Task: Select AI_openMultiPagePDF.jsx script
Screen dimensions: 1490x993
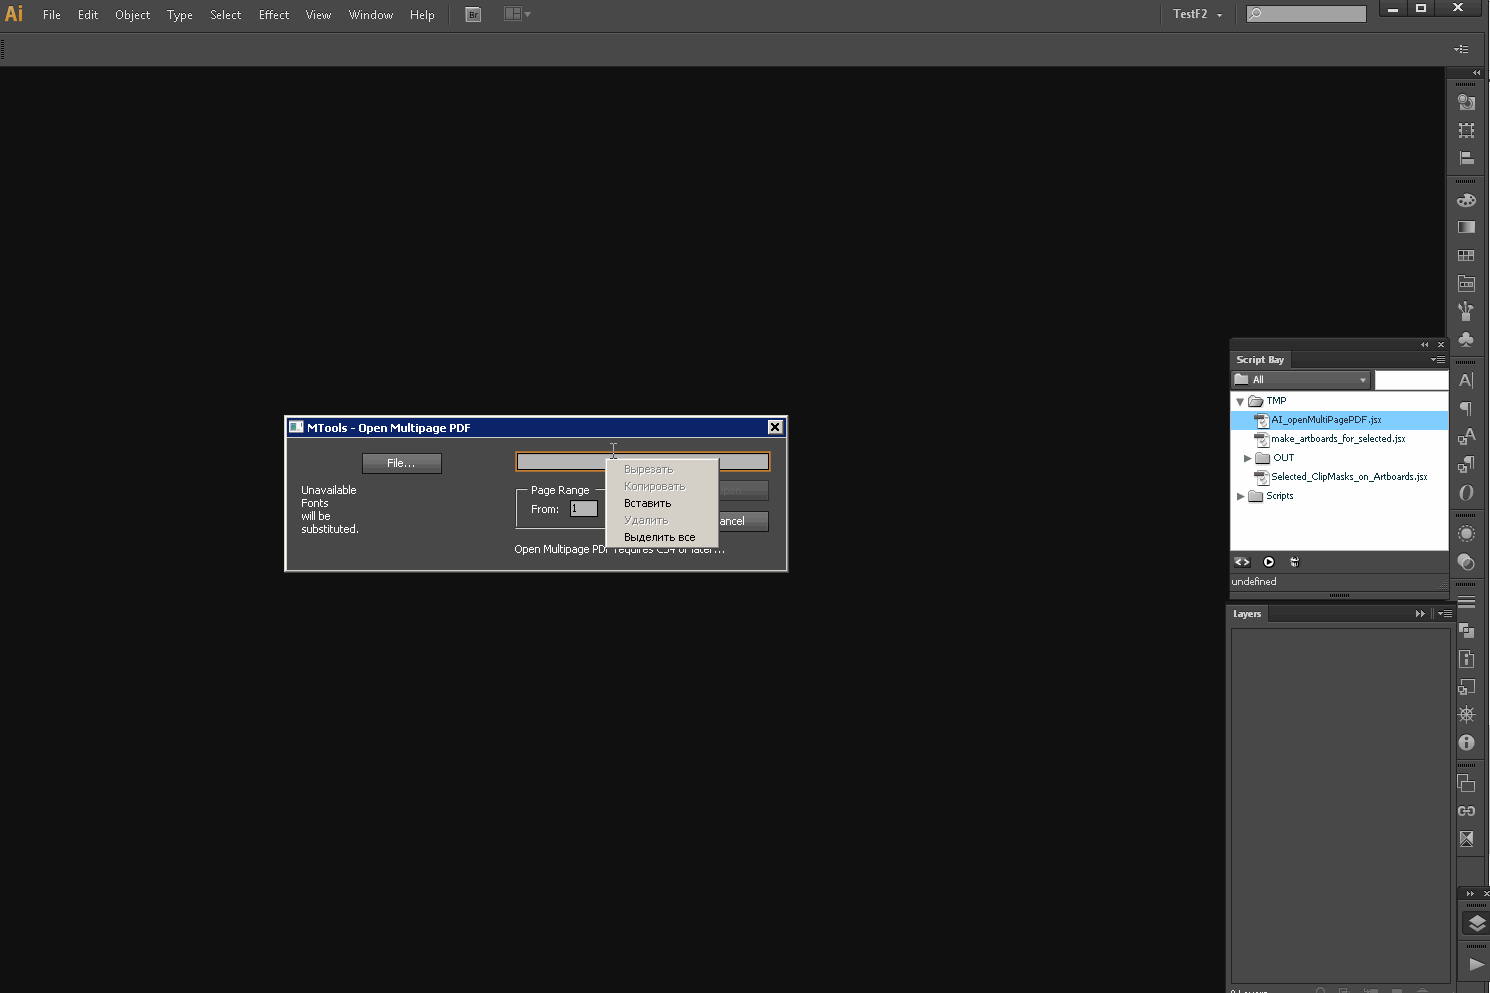Action: [1339, 420]
